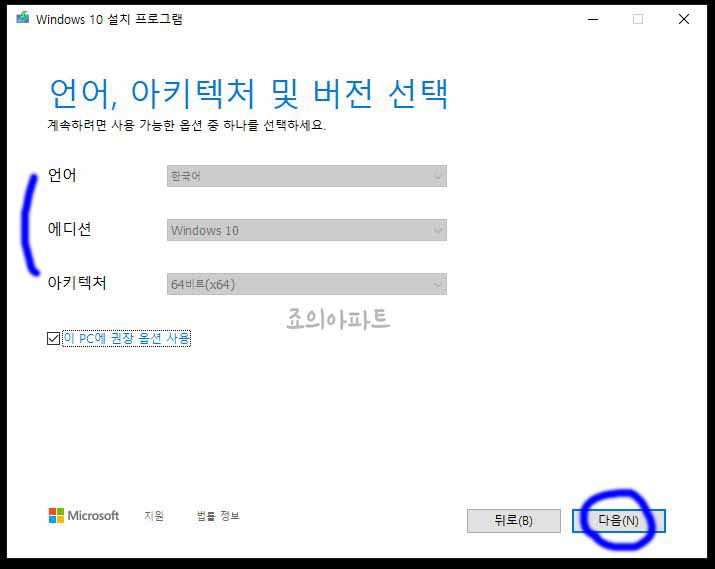Viewport: 715px width, 569px height.
Task: Open the 지원 link
Action: [154, 516]
